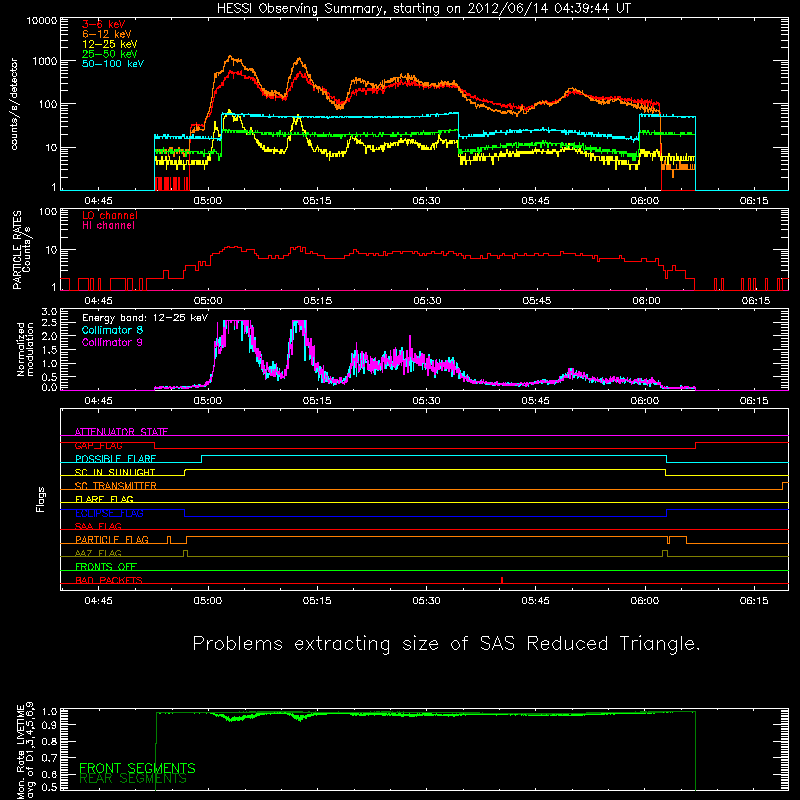Click the PARTICLE RATES axis label

[22, 249]
